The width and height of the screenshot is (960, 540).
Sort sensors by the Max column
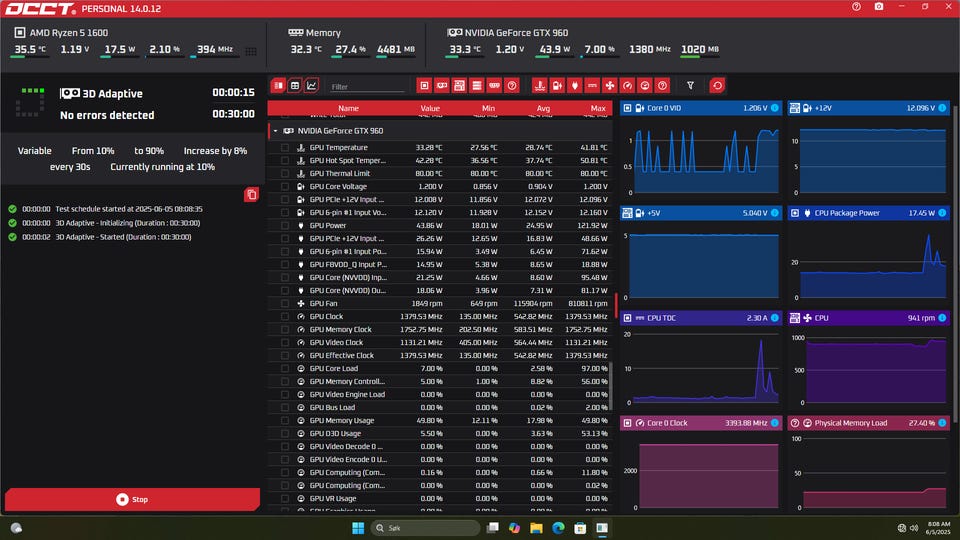598,108
